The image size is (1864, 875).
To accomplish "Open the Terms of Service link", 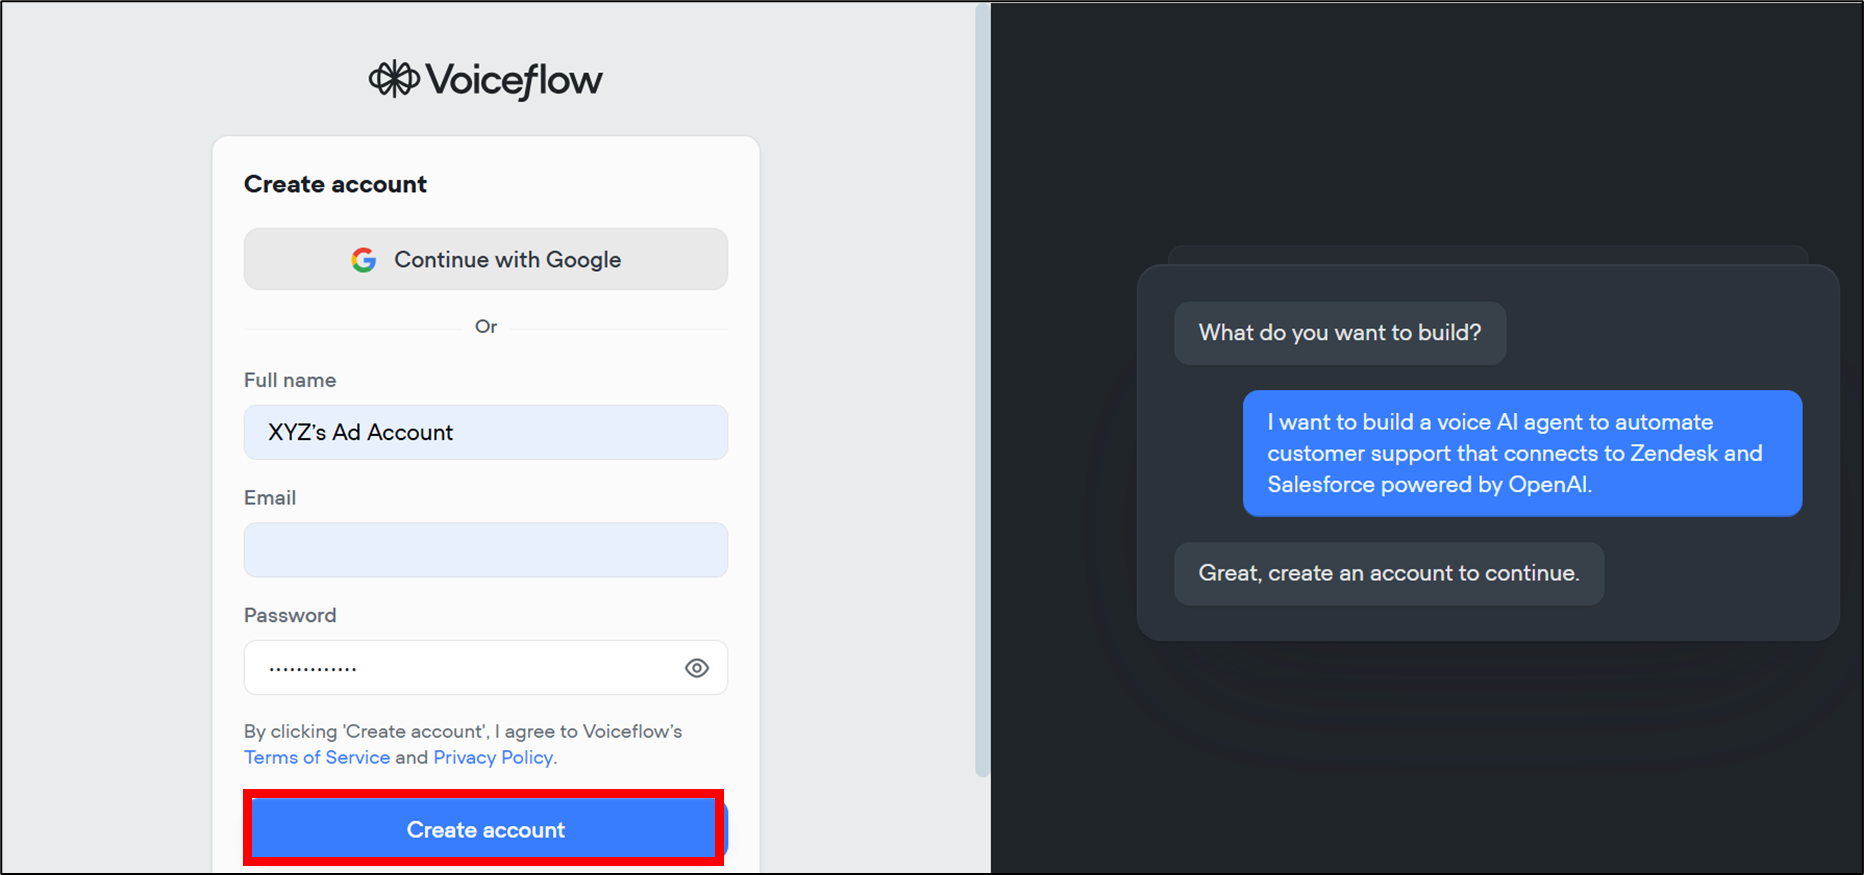I will 317,757.
